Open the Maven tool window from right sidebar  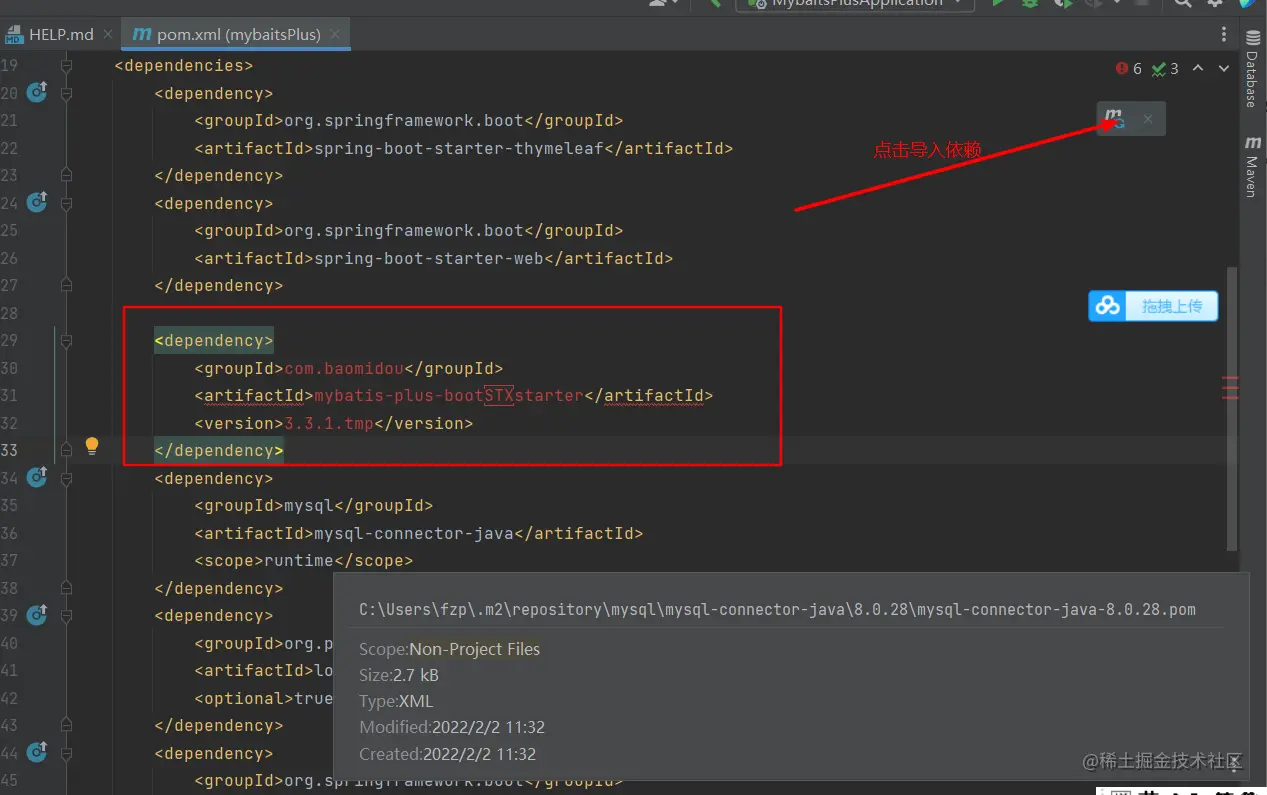tap(1252, 144)
